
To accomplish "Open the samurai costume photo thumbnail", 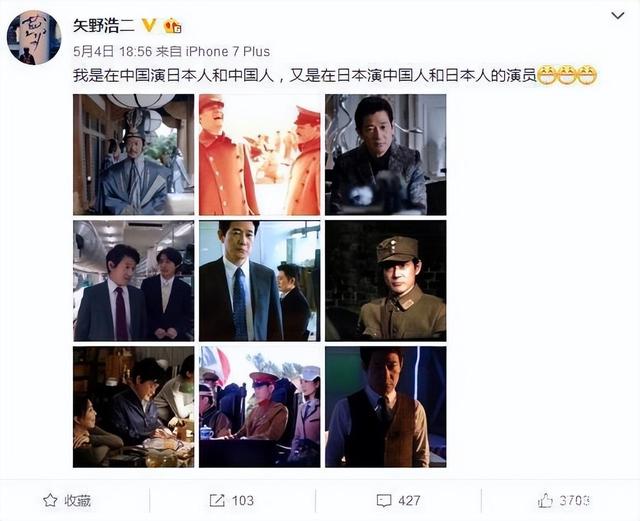I will 133,155.
